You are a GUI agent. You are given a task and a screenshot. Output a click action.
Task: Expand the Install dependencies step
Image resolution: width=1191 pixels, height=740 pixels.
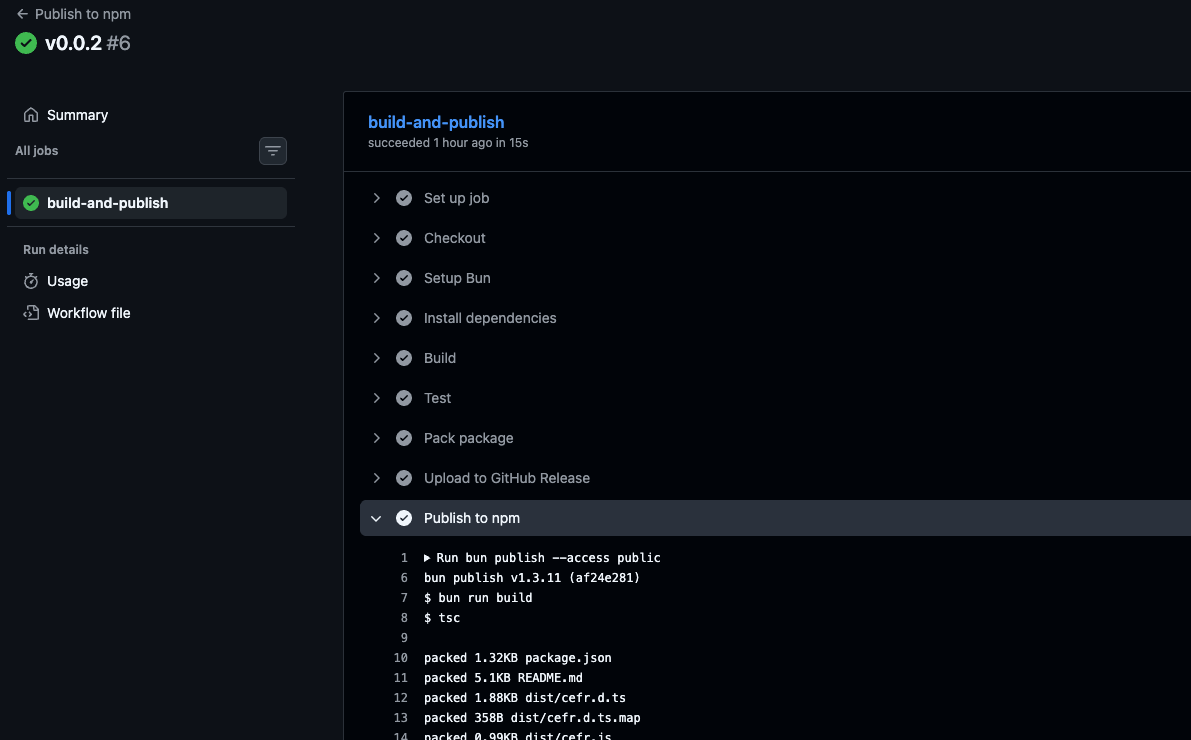point(377,318)
